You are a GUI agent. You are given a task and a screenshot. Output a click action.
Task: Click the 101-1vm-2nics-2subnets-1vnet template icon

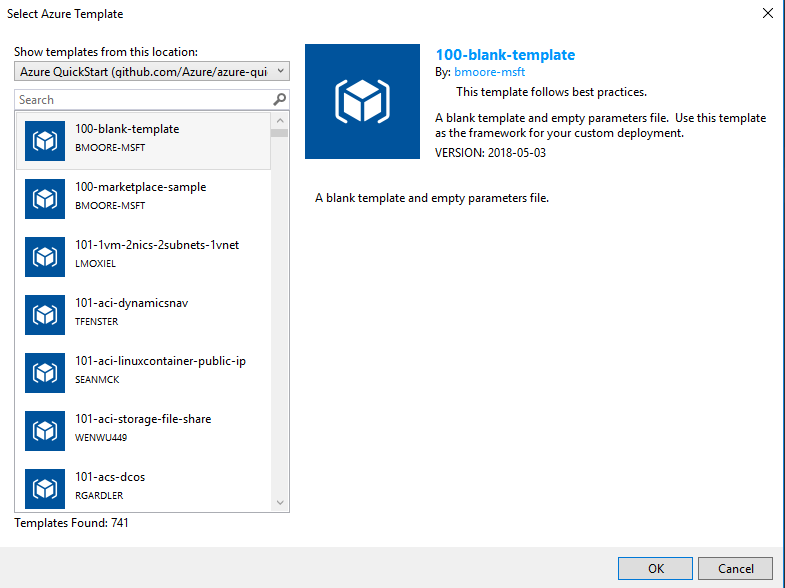pos(45,257)
